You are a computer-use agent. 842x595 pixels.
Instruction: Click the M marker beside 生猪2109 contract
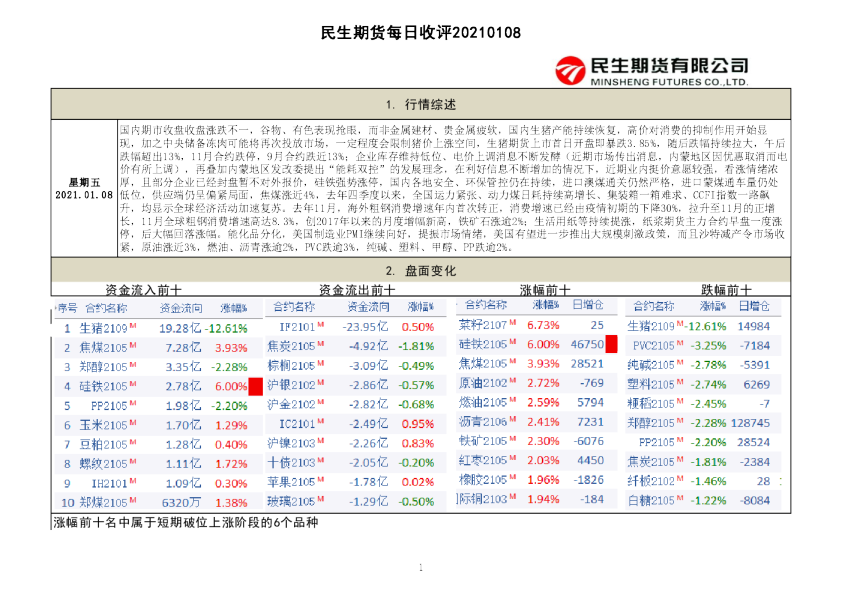click(x=133, y=327)
